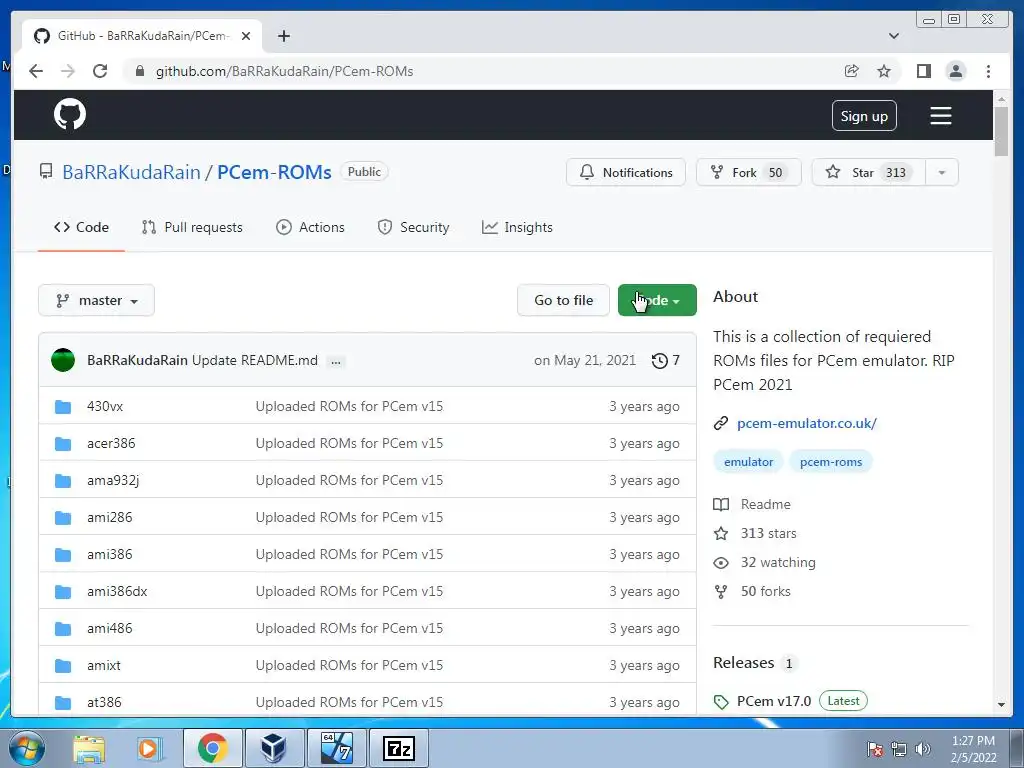Screen dimensions: 1024x768
Task: Expand the Chrome tab search chevron
Action: [x=894, y=36]
